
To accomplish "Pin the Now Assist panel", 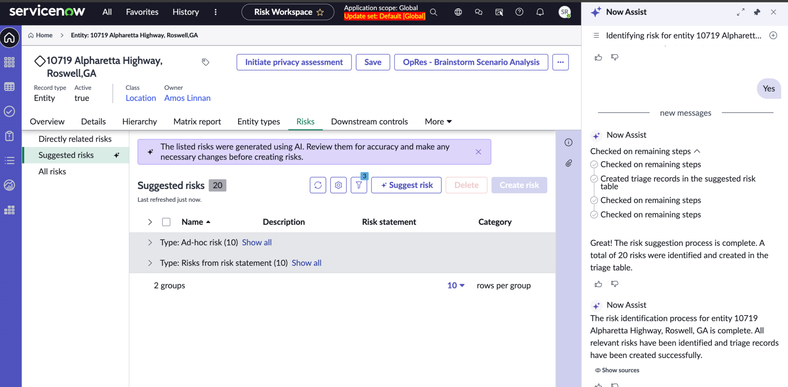I will [x=757, y=12].
